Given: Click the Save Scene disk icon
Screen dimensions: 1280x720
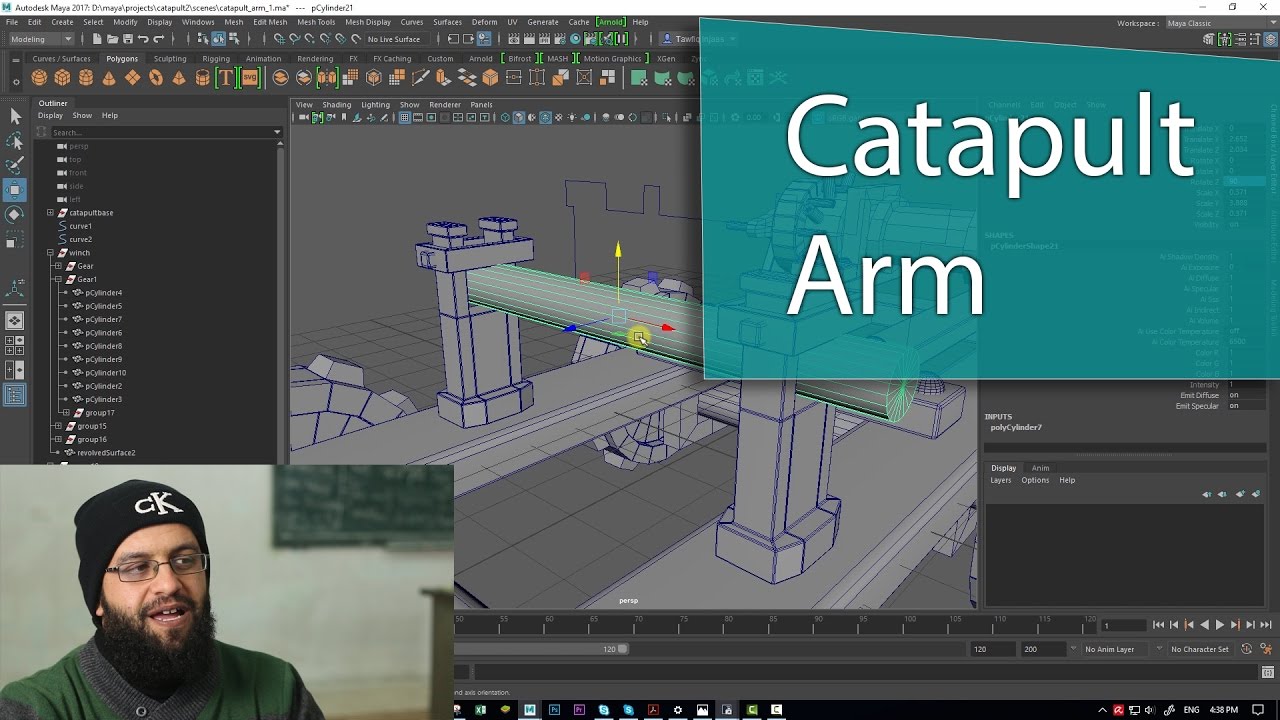Looking at the screenshot, I should 127,39.
